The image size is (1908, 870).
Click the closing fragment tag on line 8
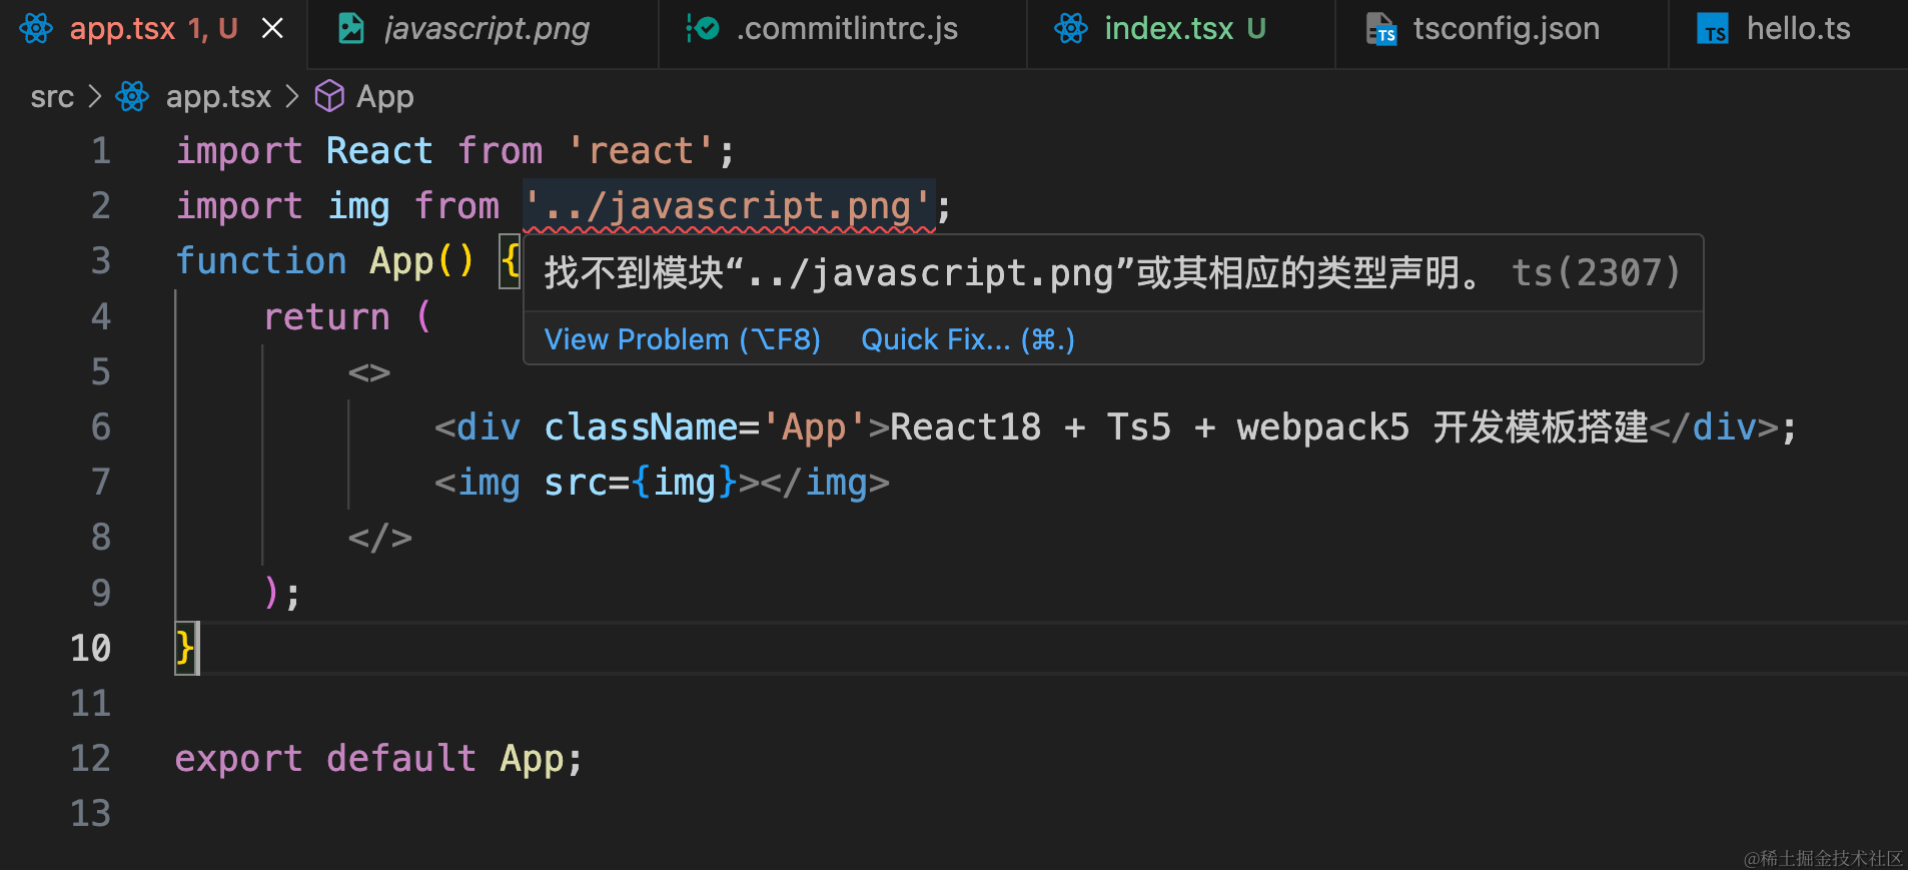click(x=380, y=538)
